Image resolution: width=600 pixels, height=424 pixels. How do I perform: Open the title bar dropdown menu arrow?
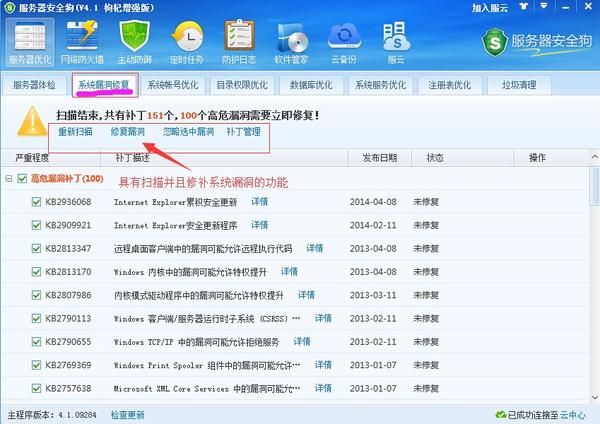tap(543, 7)
